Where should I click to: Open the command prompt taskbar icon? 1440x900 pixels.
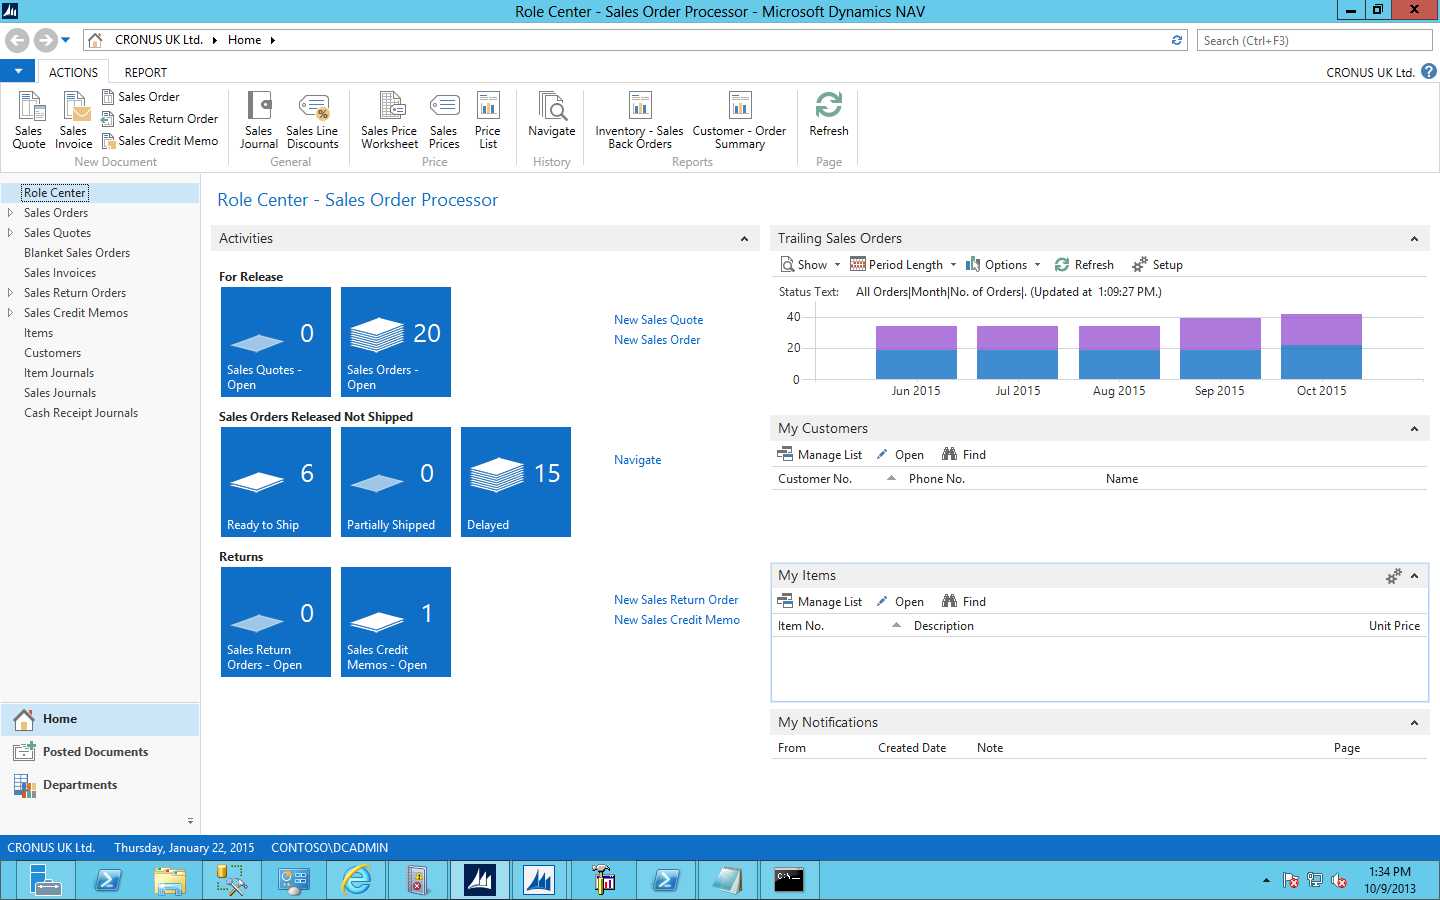tap(789, 880)
